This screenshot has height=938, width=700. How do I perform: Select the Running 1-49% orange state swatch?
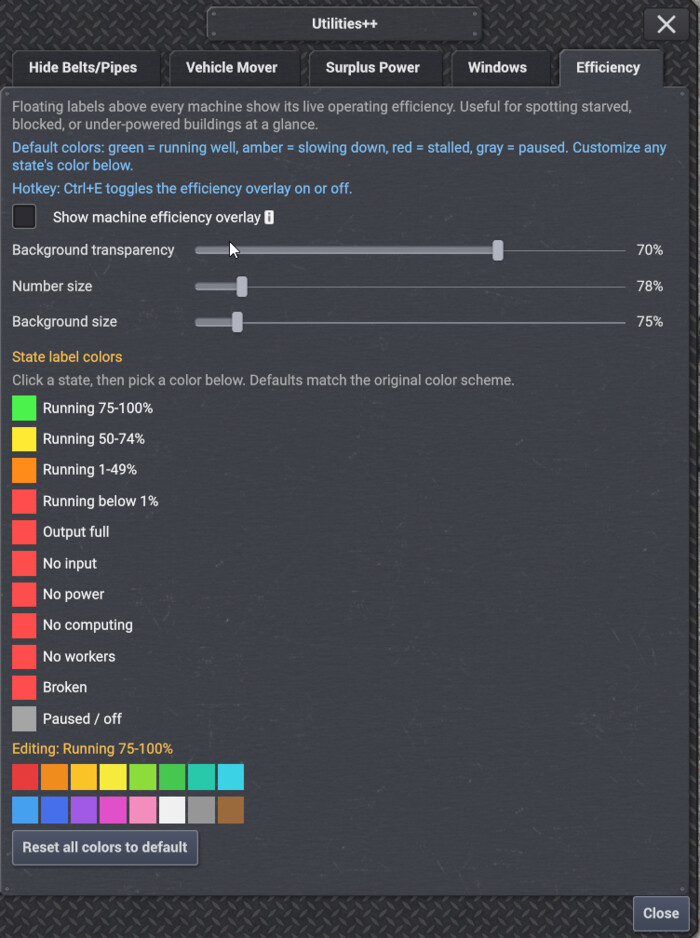[24, 470]
